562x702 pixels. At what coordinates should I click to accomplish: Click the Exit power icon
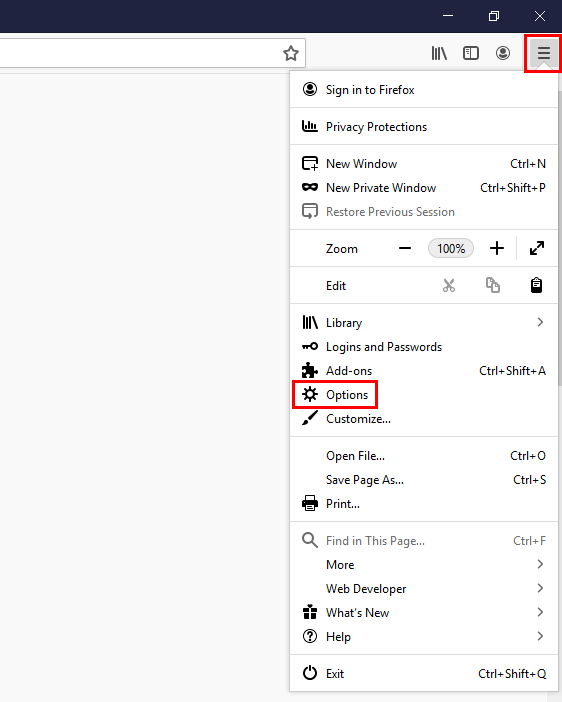click(x=310, y=672)
